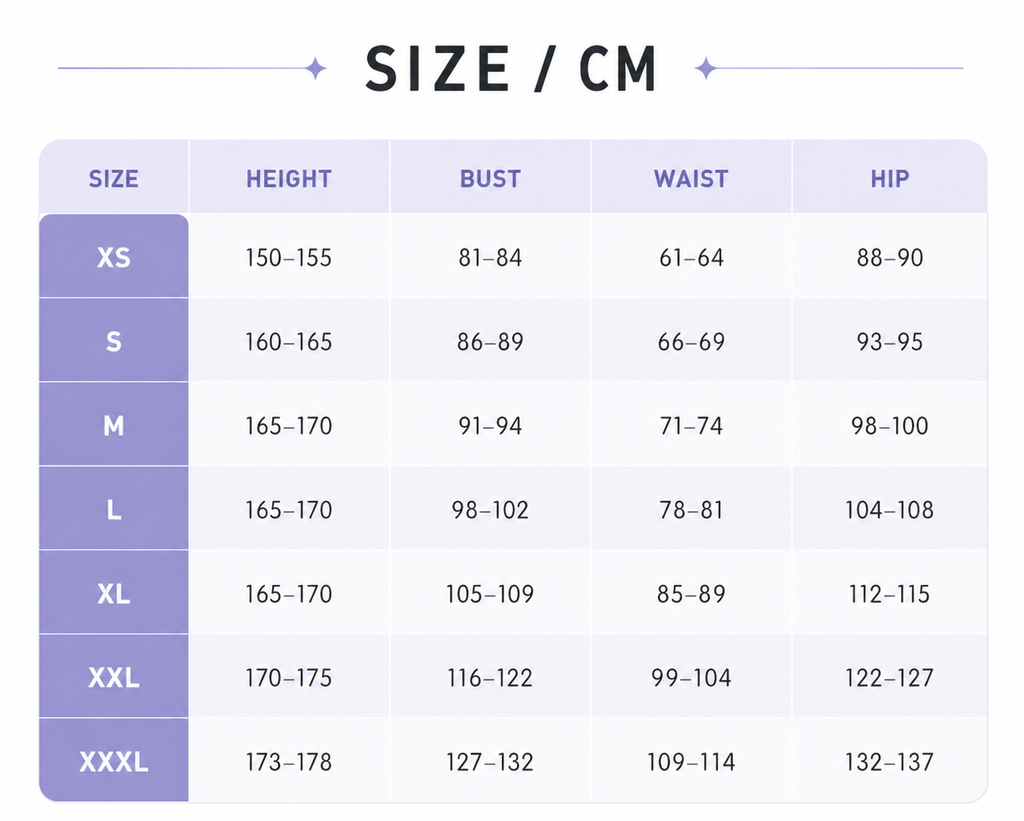This screenshot has height=821, width=1024.
Task: Pick the L size row label
Action: pyautogui.click(x=114, y=509)
